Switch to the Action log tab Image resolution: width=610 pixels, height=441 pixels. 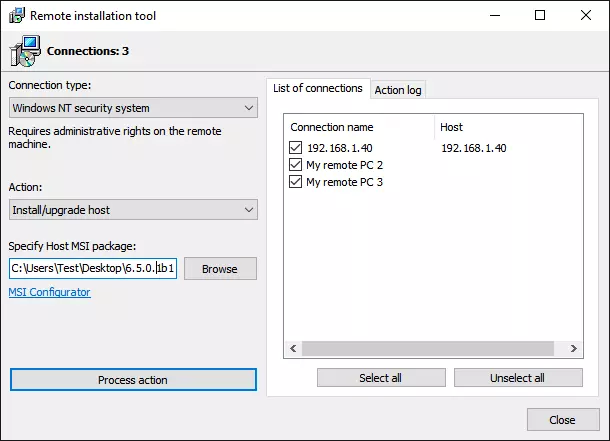(397, 90)
